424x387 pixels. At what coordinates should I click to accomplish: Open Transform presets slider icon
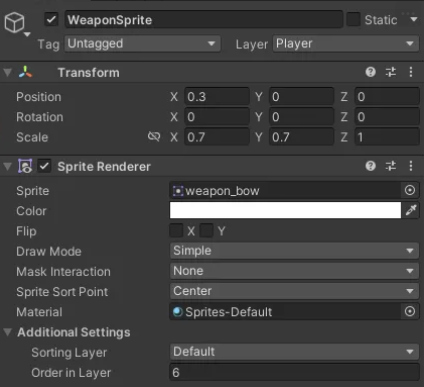point(391,72)
